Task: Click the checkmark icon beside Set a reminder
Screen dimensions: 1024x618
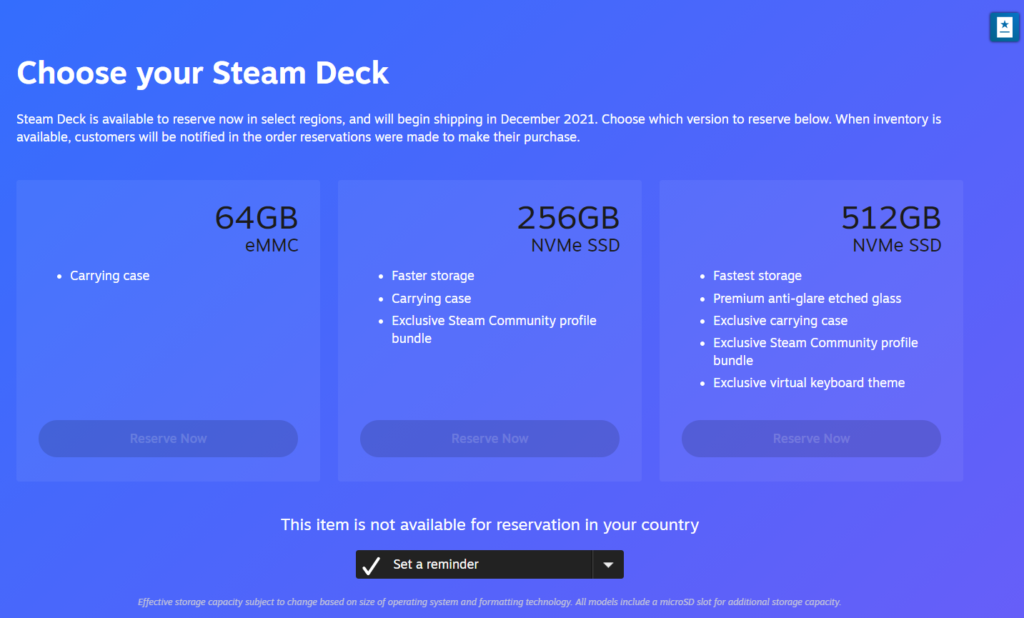Action: pyautogui.click(x=372, y=565)
